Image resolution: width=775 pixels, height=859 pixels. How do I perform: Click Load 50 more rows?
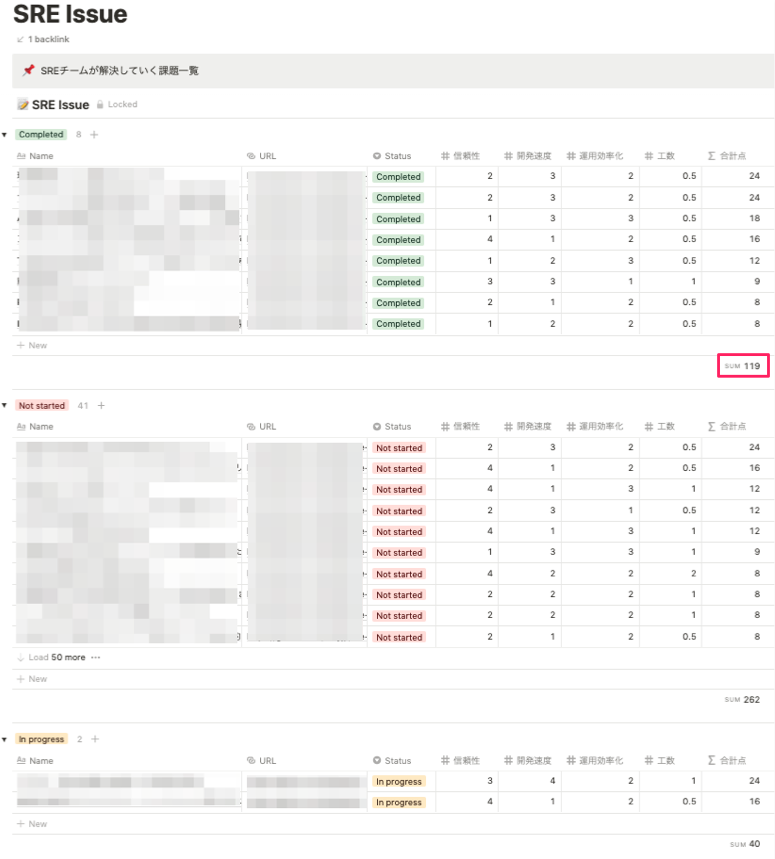pos(51,657)
